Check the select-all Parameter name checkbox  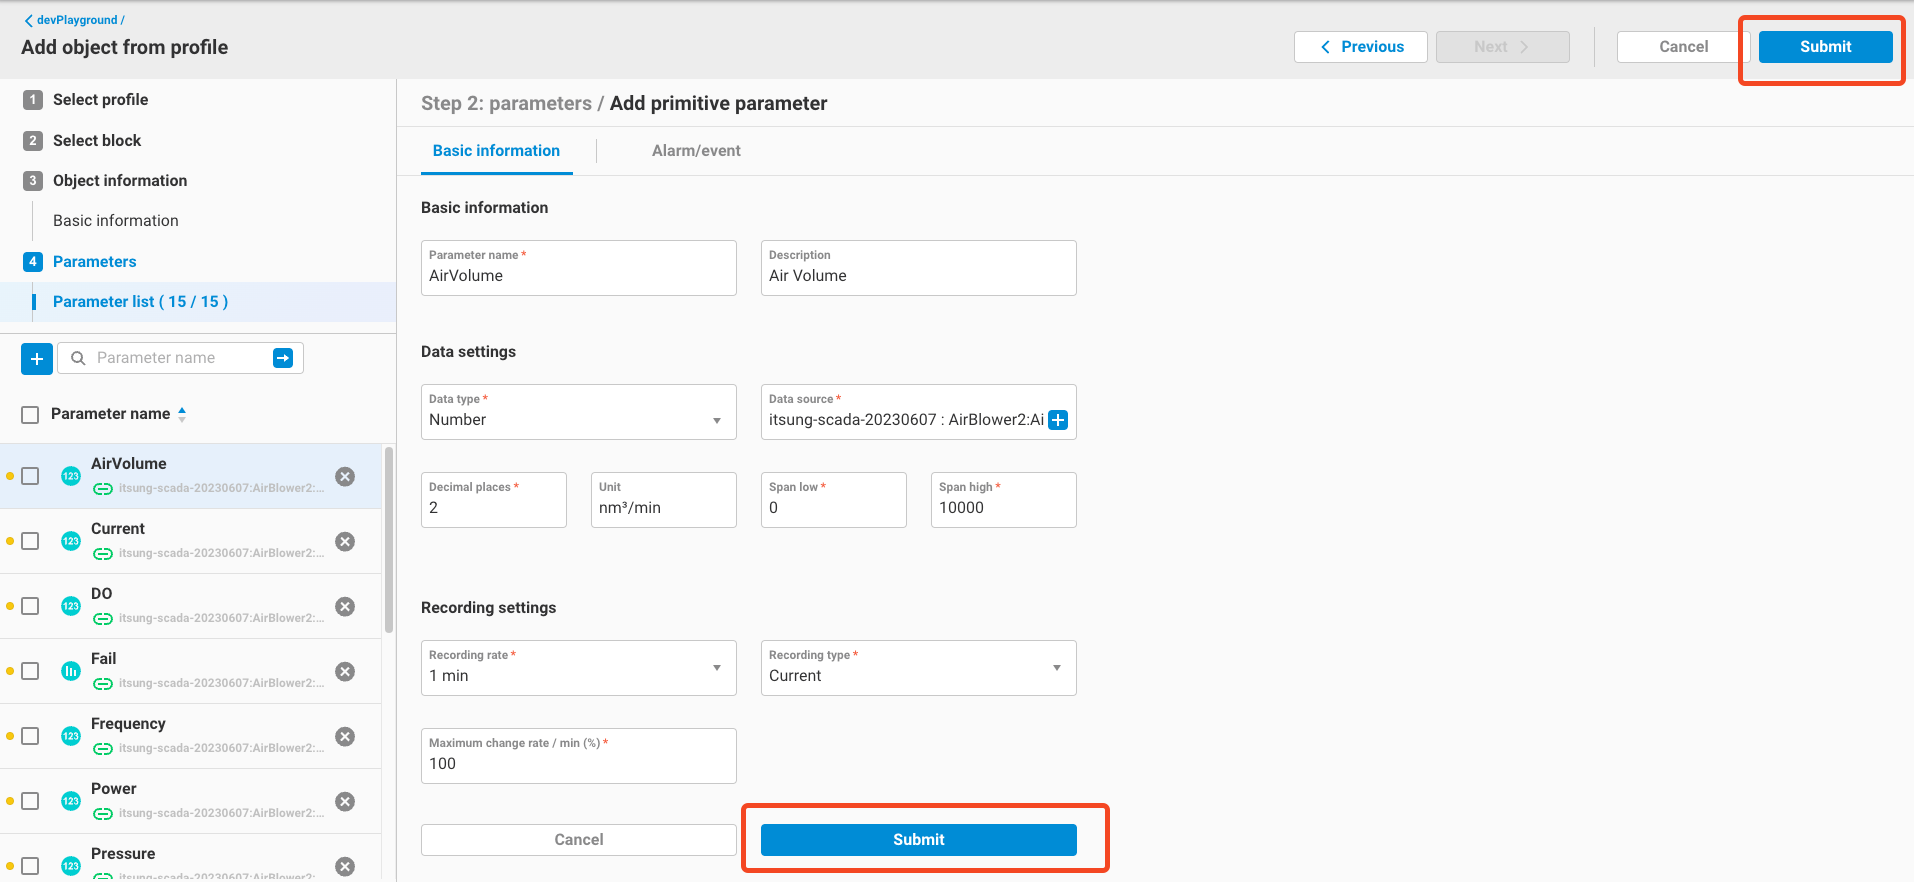point(31,414)
